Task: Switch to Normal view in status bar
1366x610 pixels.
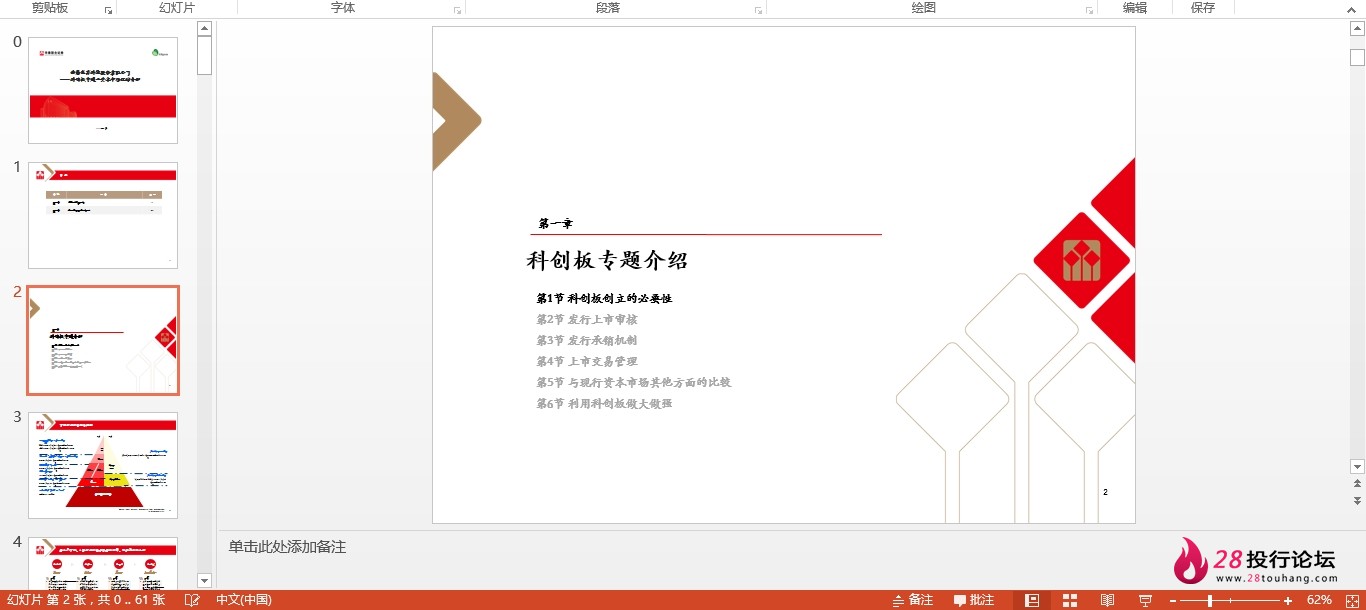Action: (1032, 600)
